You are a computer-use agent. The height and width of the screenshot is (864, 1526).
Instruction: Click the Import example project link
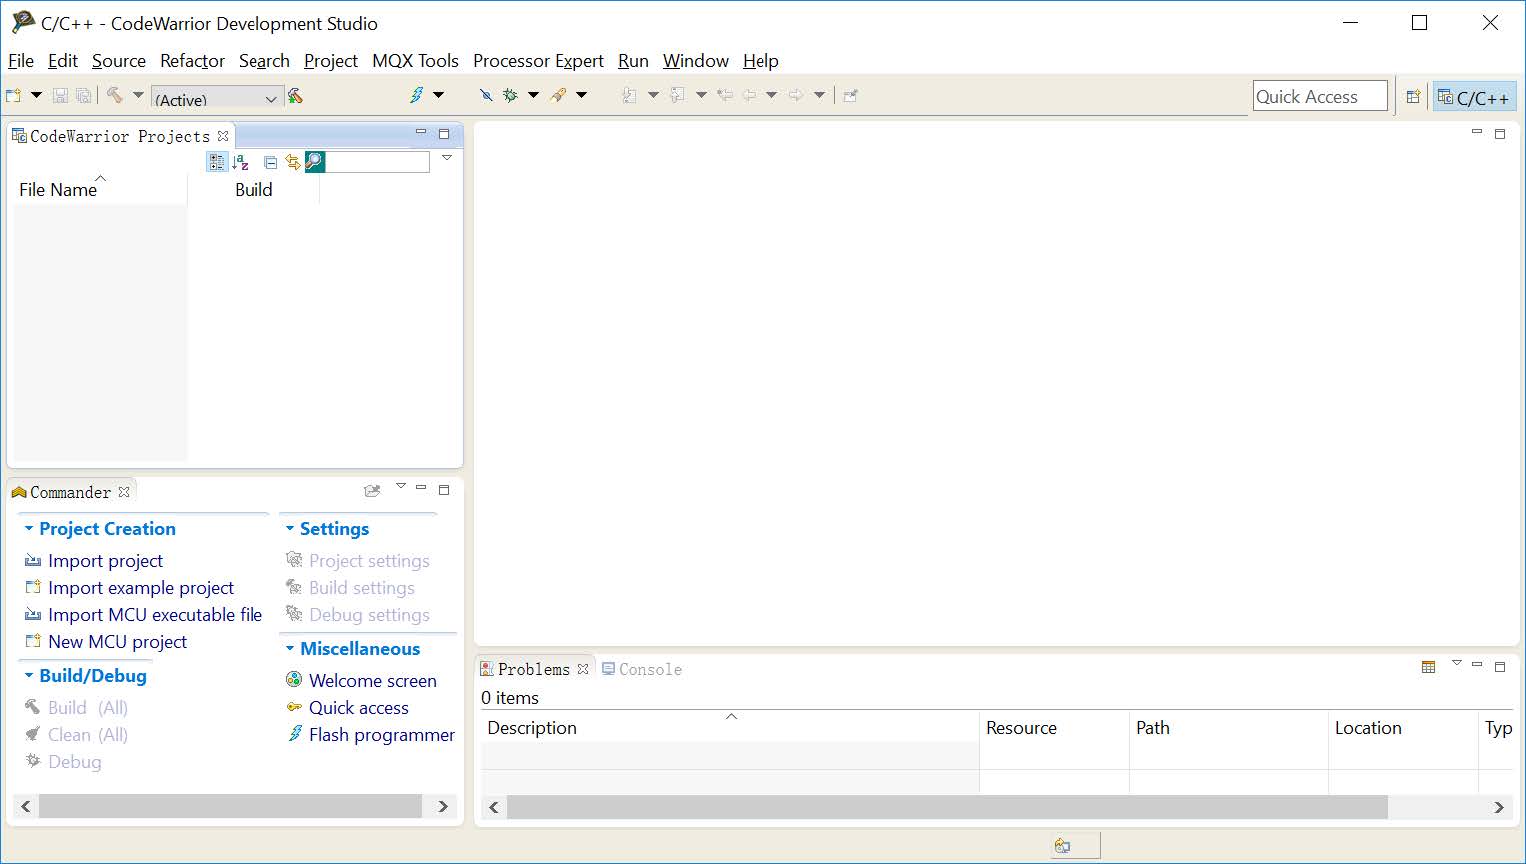point(141,588)
